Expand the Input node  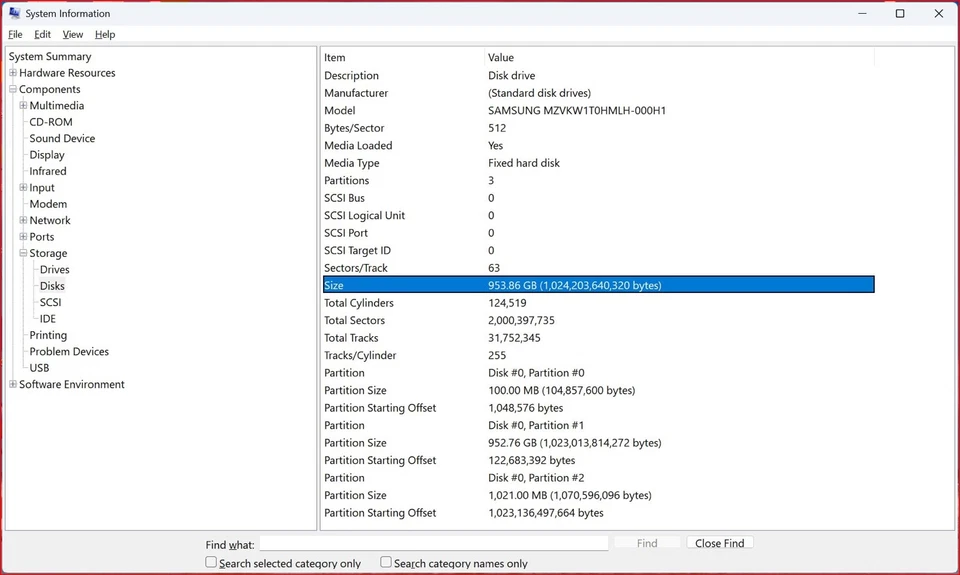pyautogui.click(x=23, y=187)
